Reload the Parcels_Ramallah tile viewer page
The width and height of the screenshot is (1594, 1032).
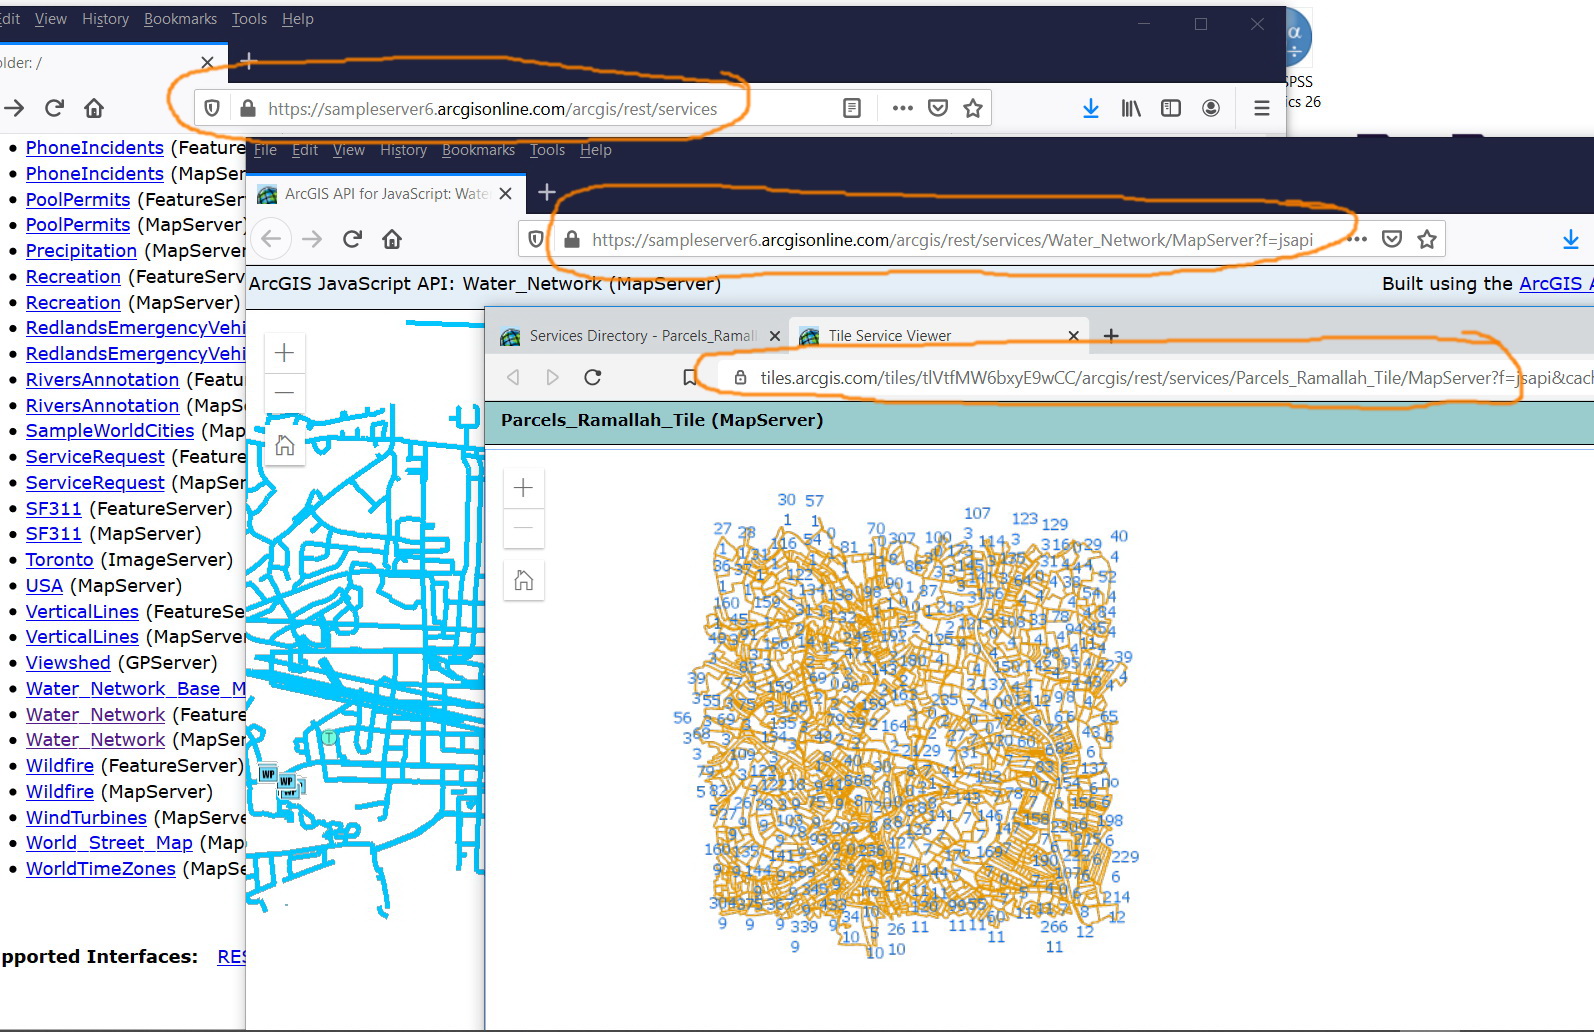pyautogui.click(x=593, y=377)
